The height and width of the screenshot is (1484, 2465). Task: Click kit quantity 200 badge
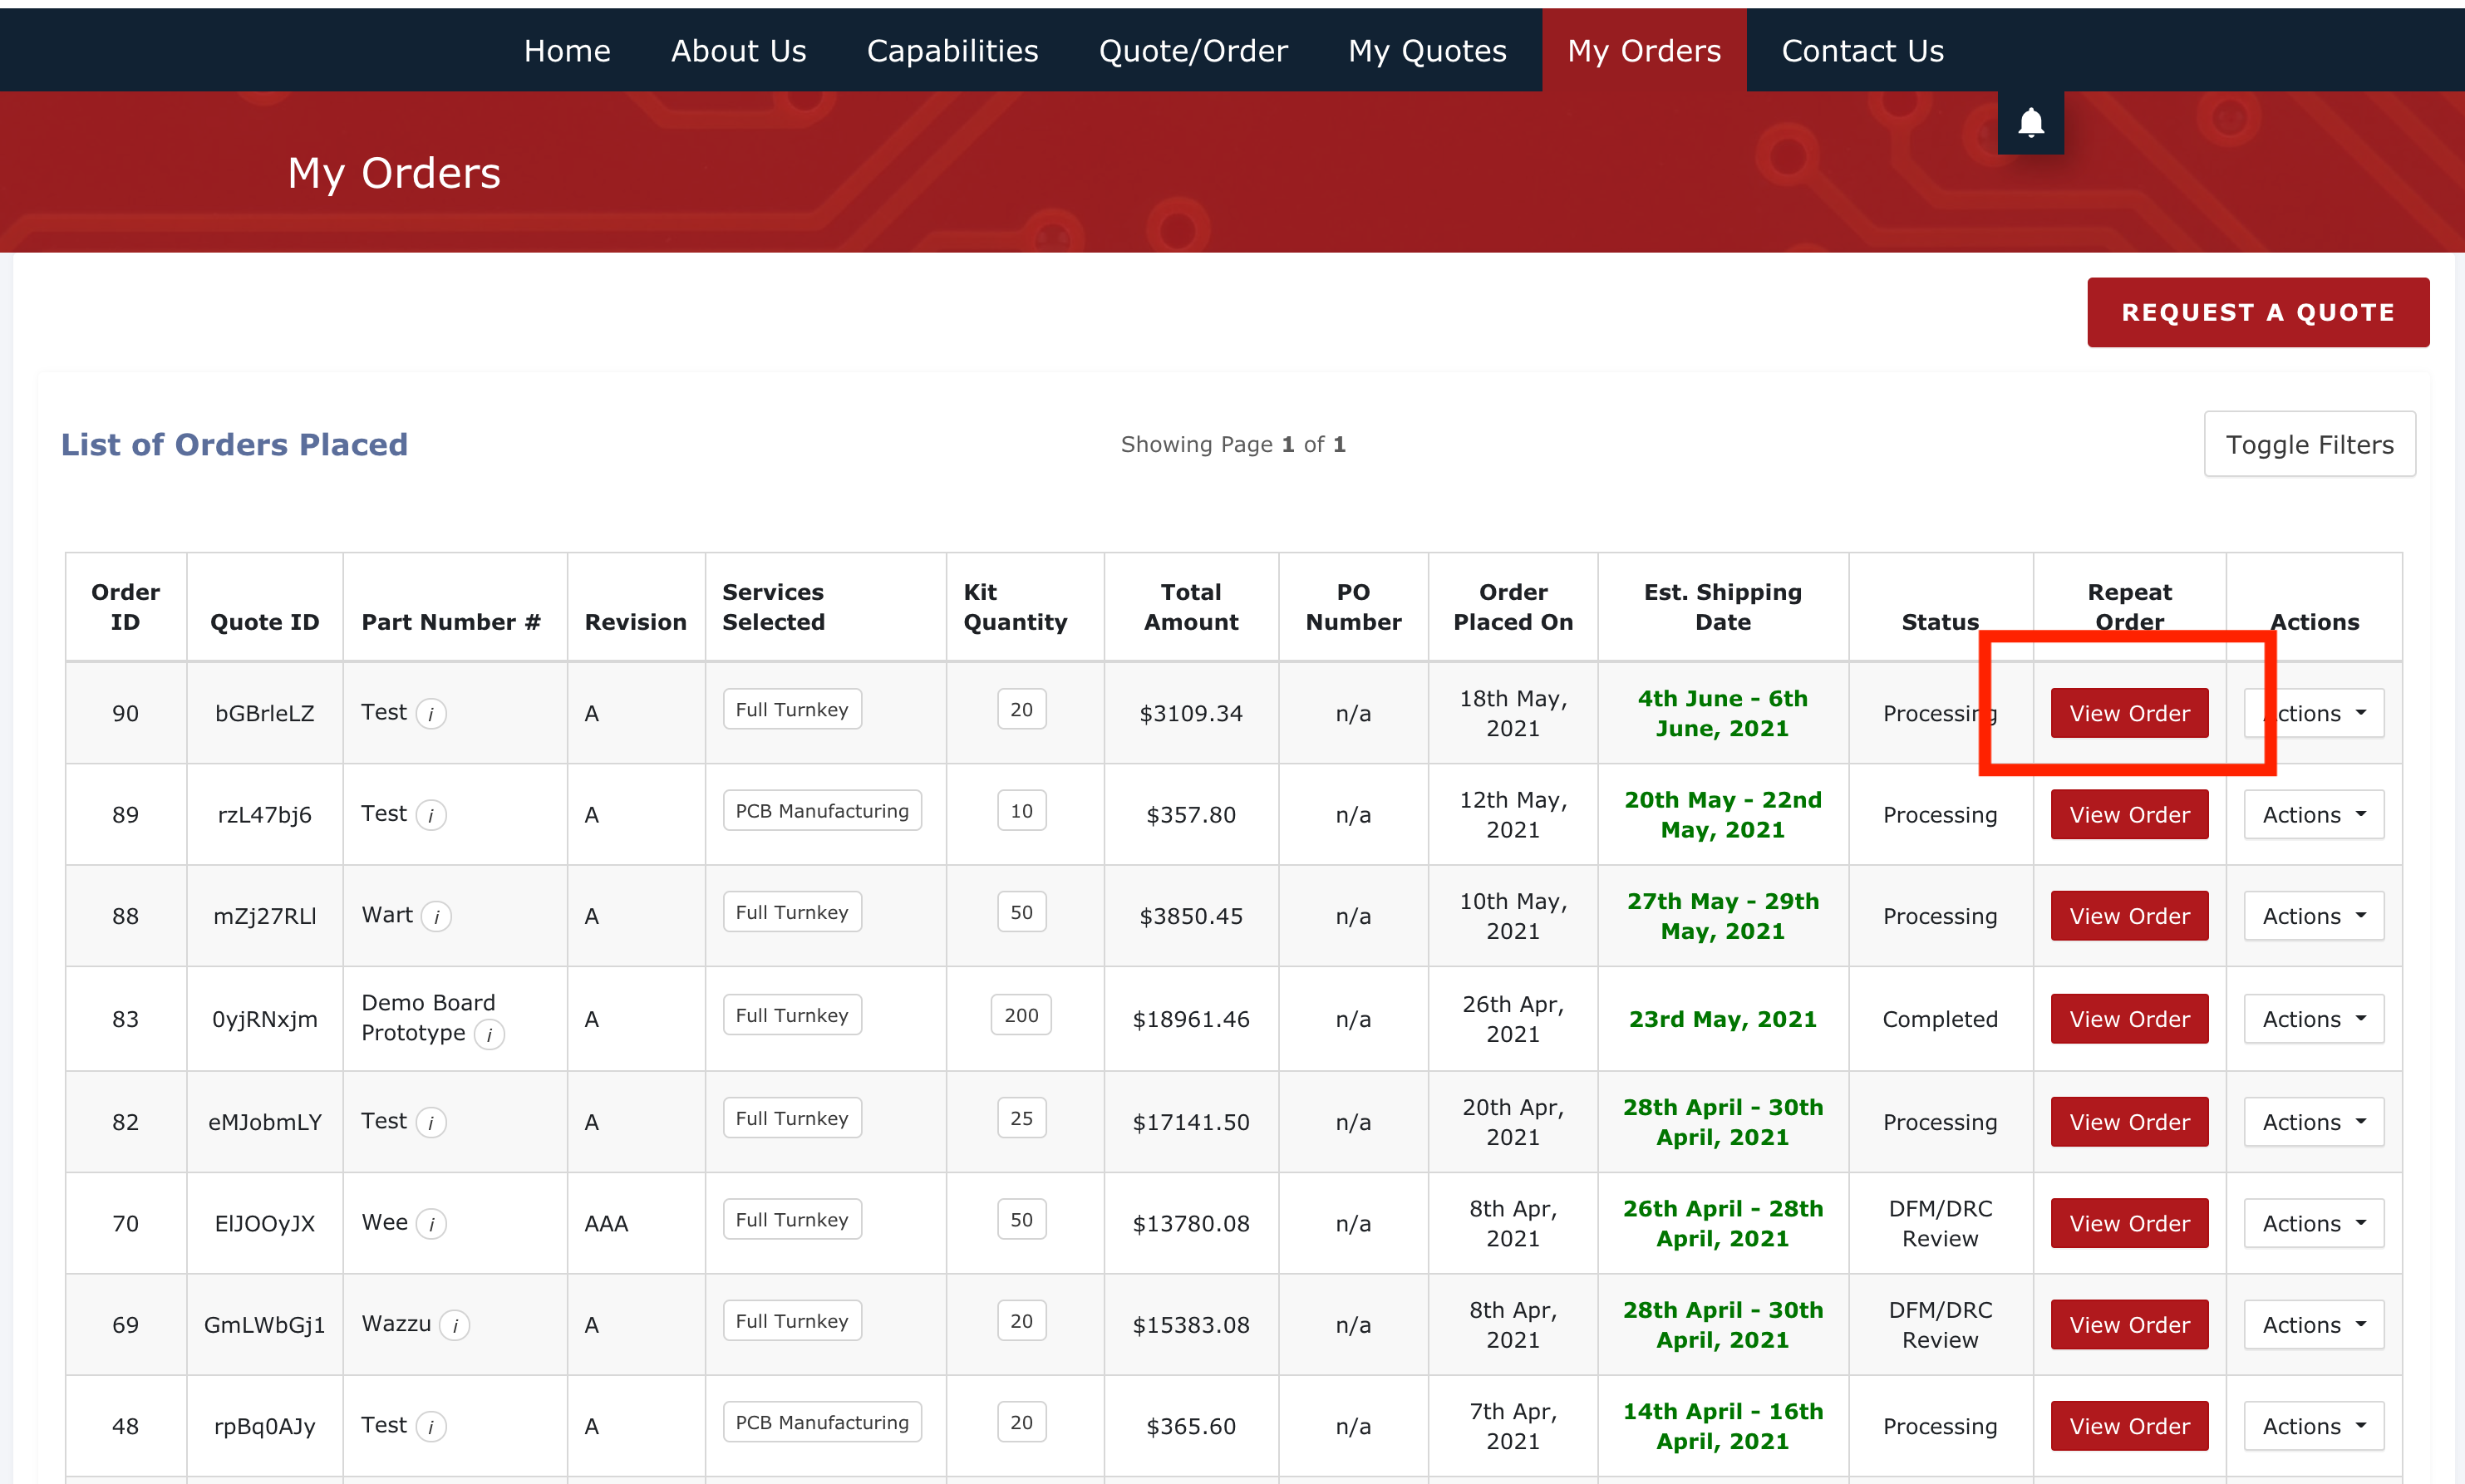click(x=1021, y=1014)
